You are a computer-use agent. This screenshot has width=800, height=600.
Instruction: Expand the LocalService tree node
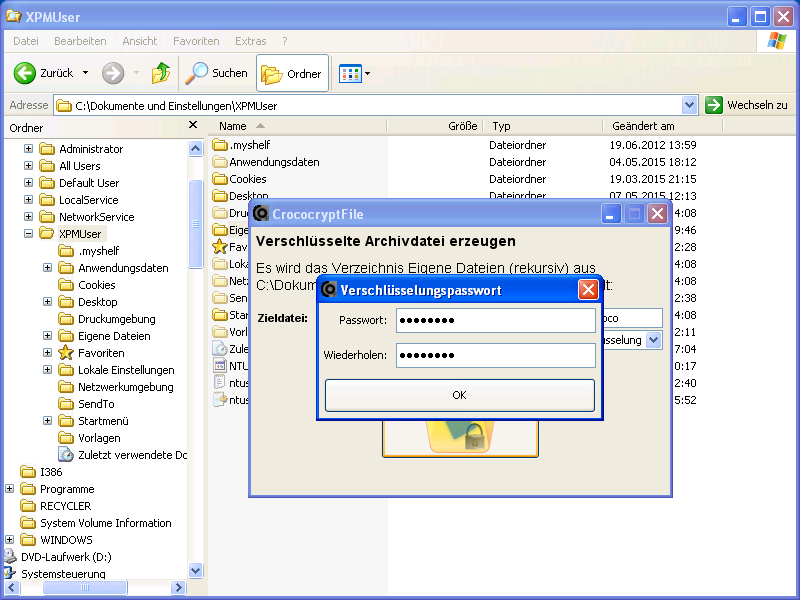29,199
